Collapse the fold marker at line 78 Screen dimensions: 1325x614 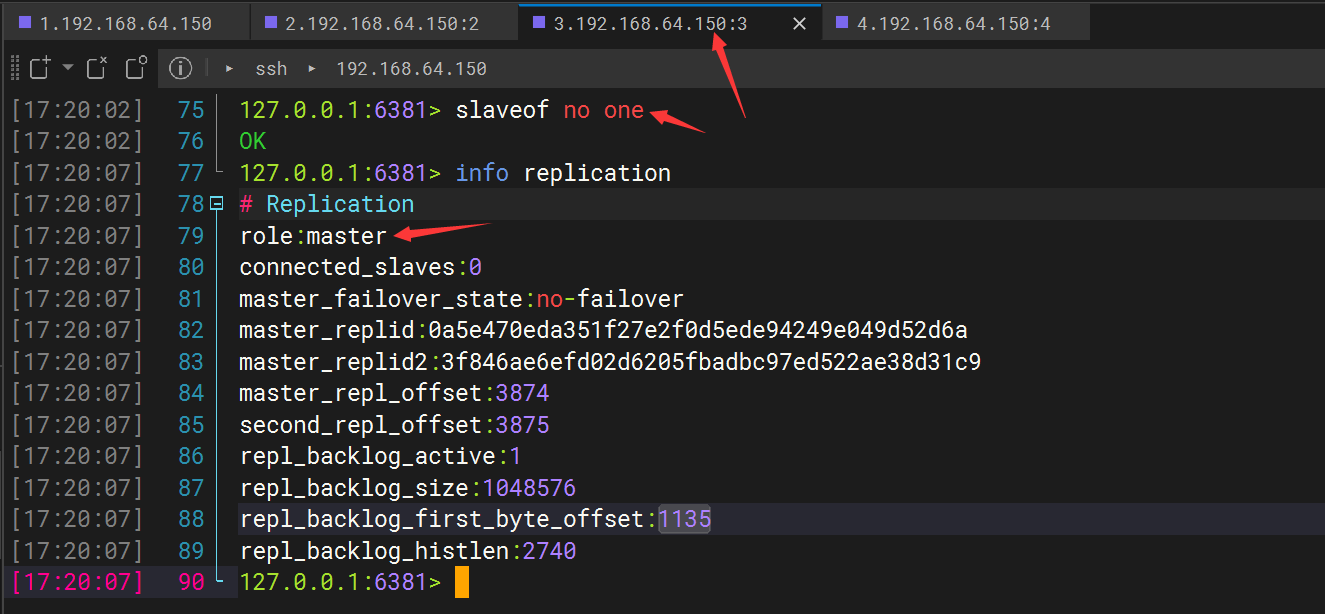(216, 204)
